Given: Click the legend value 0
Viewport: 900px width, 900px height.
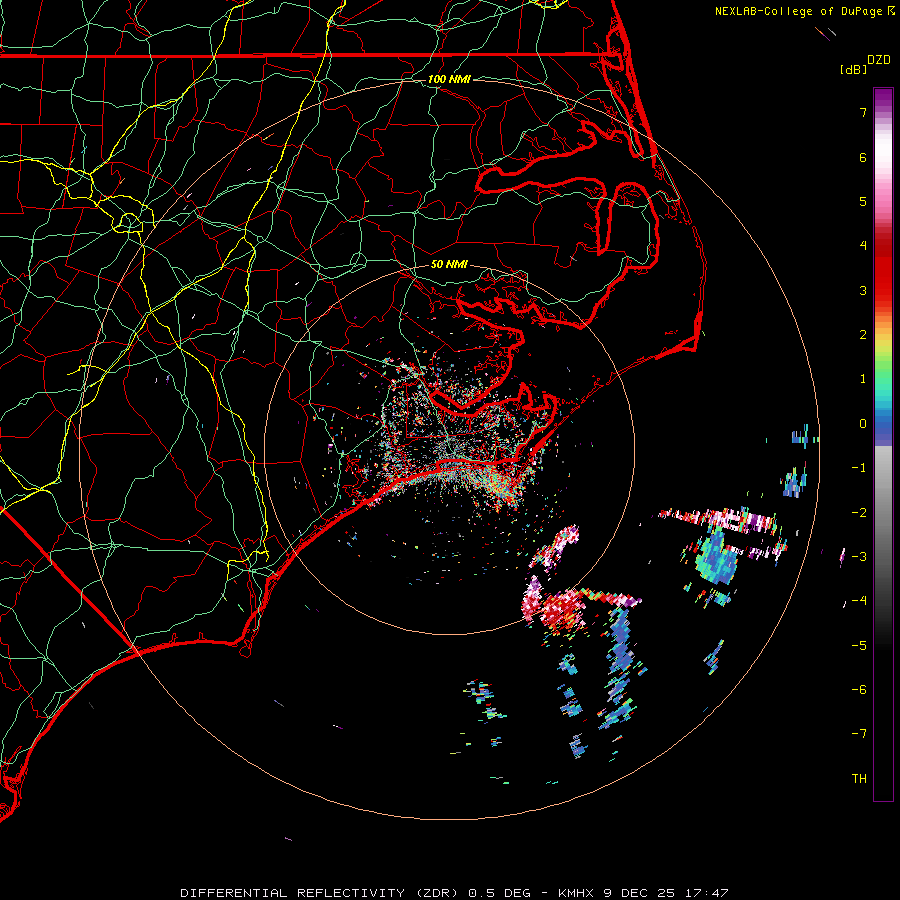Looking at the screenshot, I should [863, 424].
